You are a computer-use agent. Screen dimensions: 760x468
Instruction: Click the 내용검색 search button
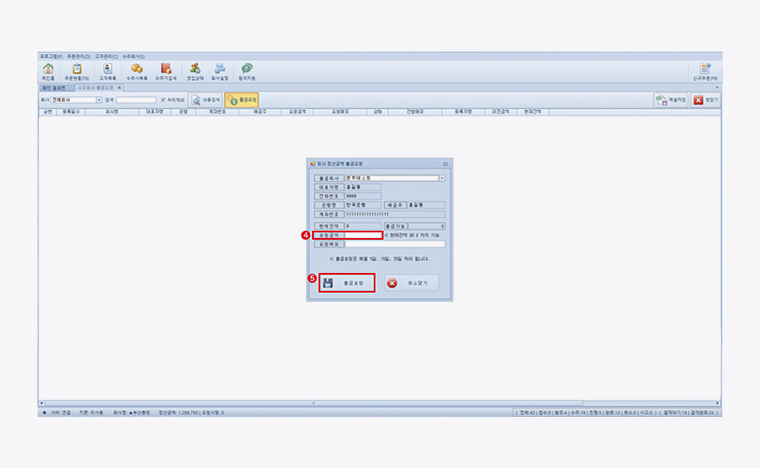click(x=204, y=100)
